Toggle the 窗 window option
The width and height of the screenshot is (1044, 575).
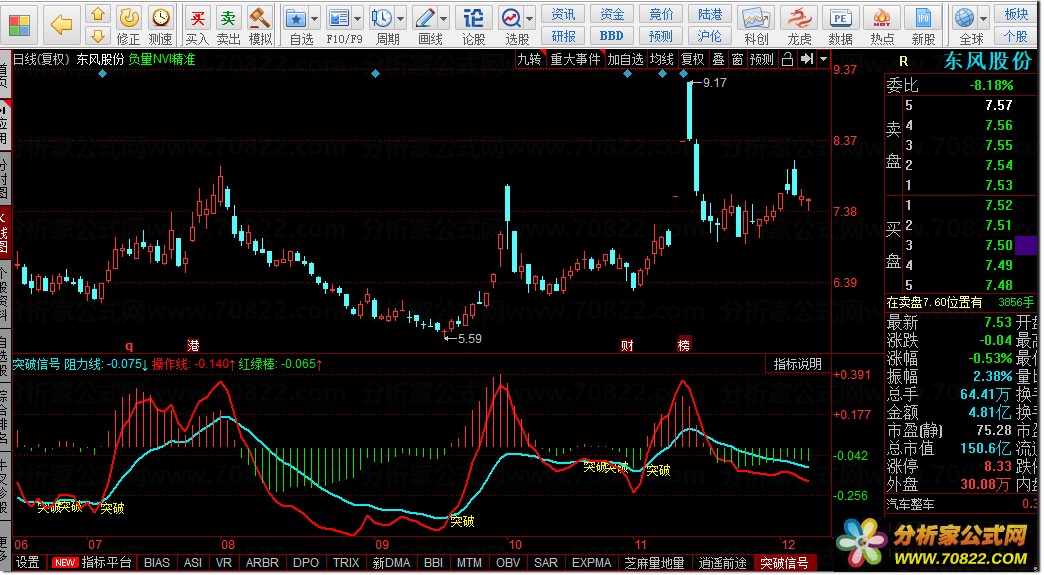[737, 59]
